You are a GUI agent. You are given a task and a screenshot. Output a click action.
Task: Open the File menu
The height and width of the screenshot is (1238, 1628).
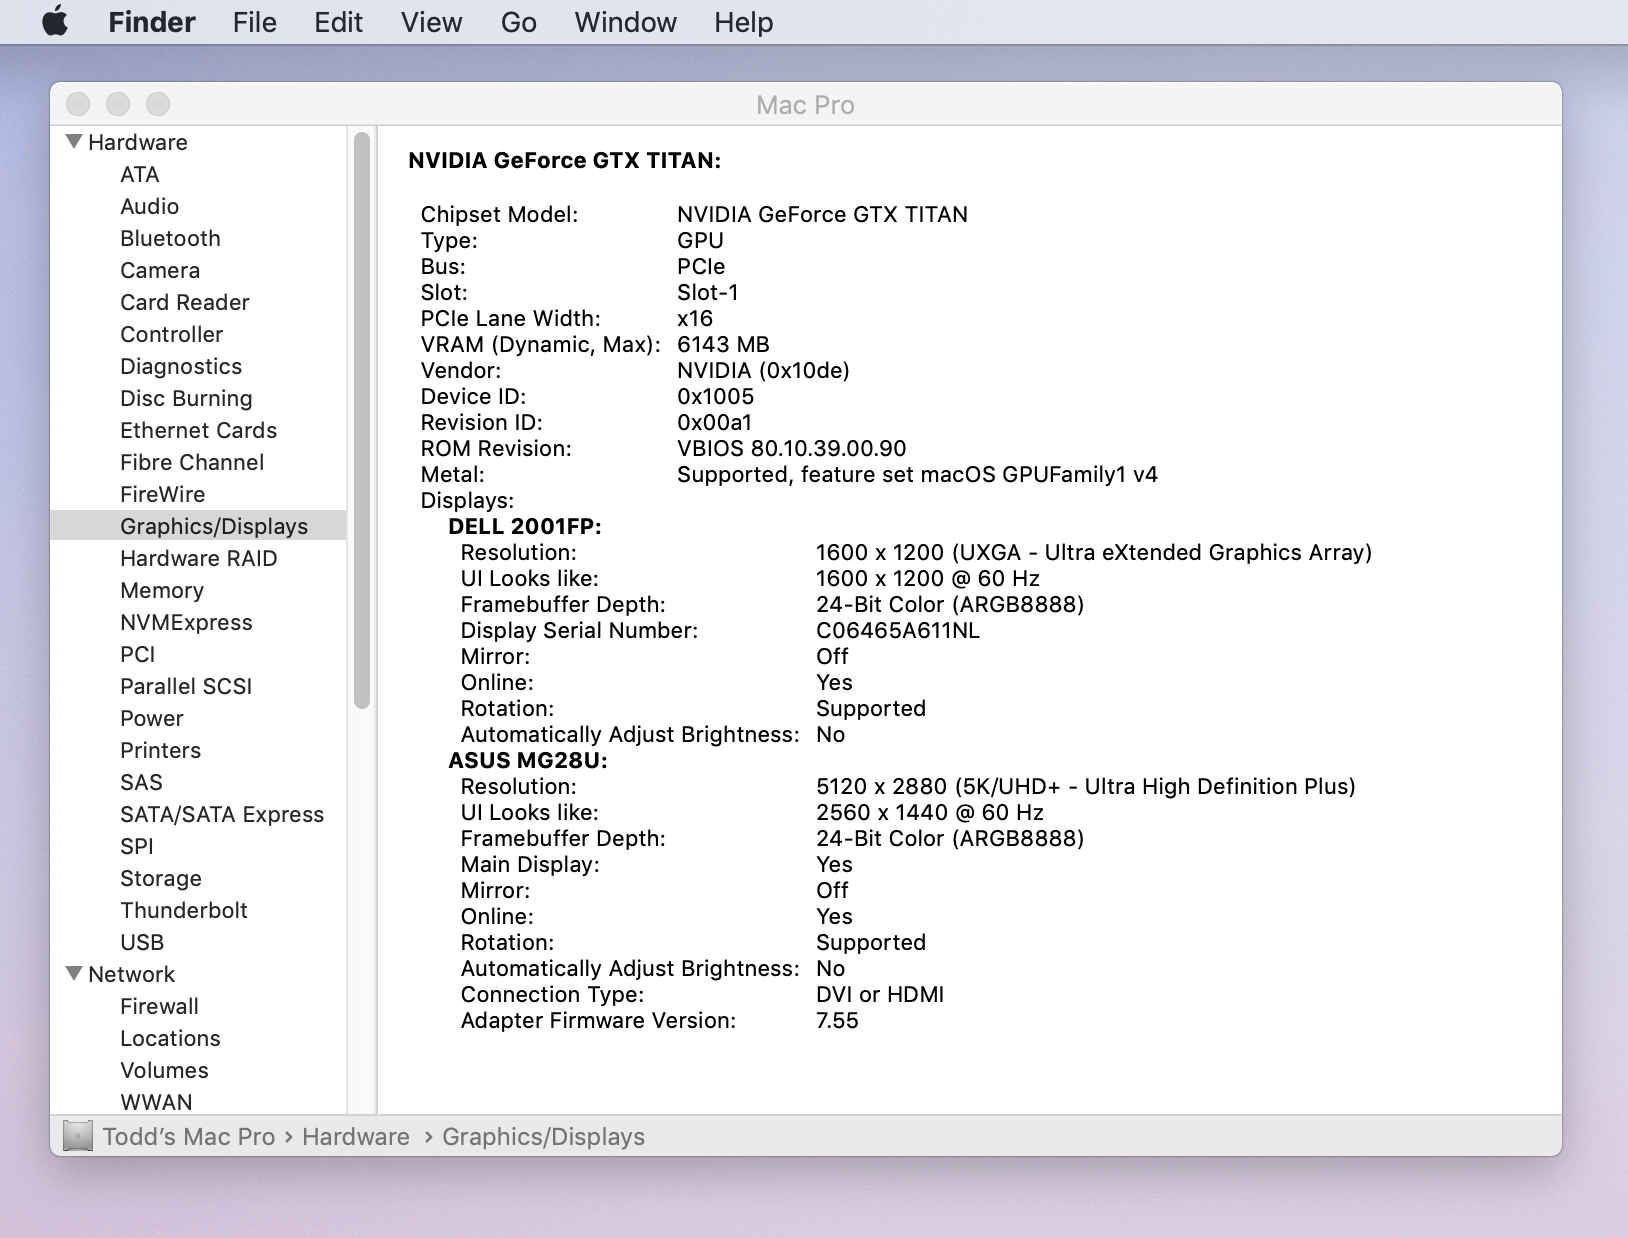tap(255, 22)
